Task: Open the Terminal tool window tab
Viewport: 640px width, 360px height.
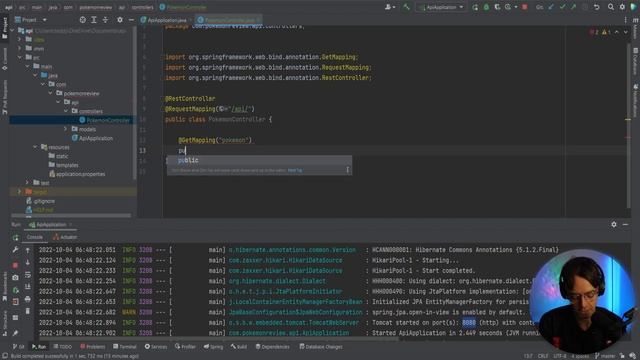Action: pyautogui.click(x=125, y=347)
